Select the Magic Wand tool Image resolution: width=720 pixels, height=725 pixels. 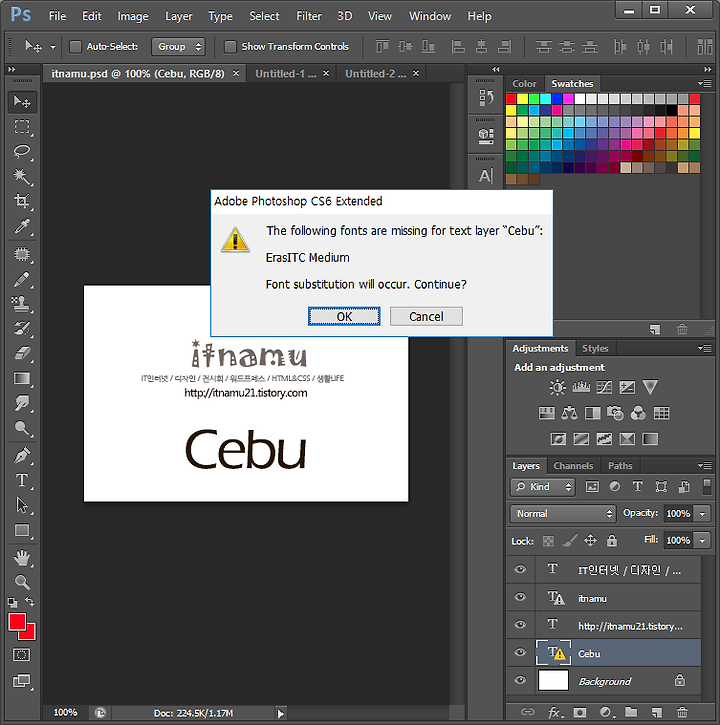(22, 176)
